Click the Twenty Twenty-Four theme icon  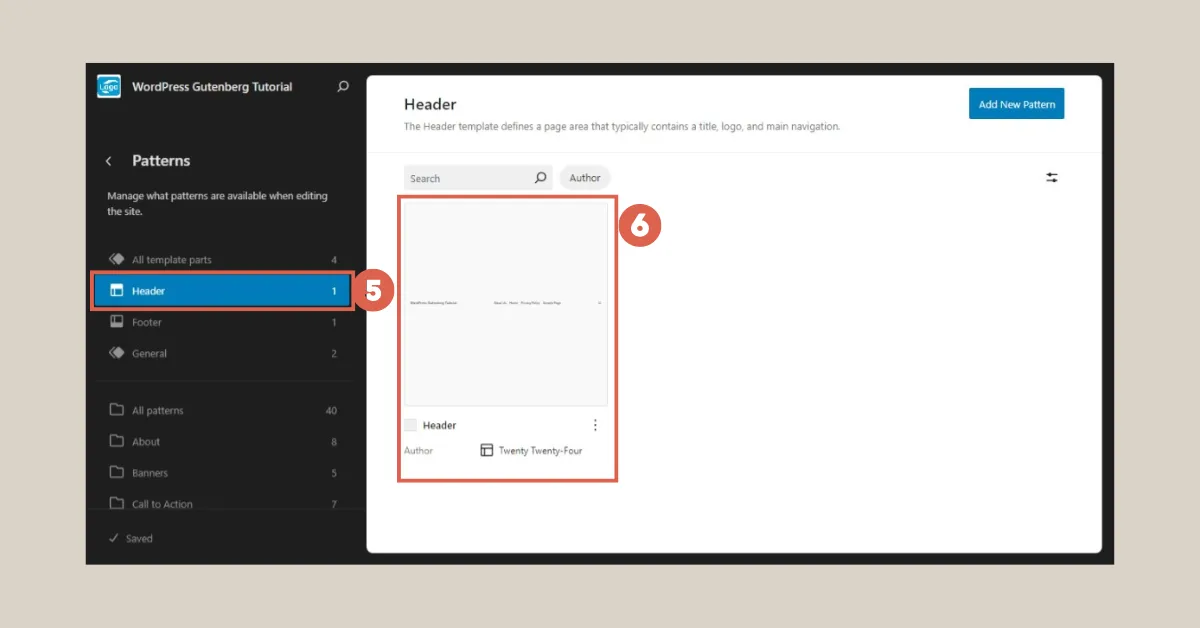(x=487, y=451)
